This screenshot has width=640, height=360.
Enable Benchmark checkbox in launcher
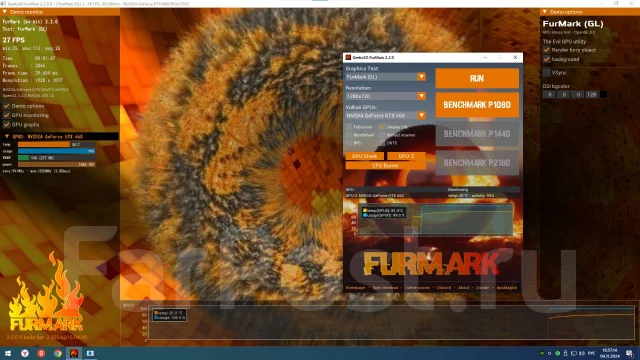coord(349,135)
